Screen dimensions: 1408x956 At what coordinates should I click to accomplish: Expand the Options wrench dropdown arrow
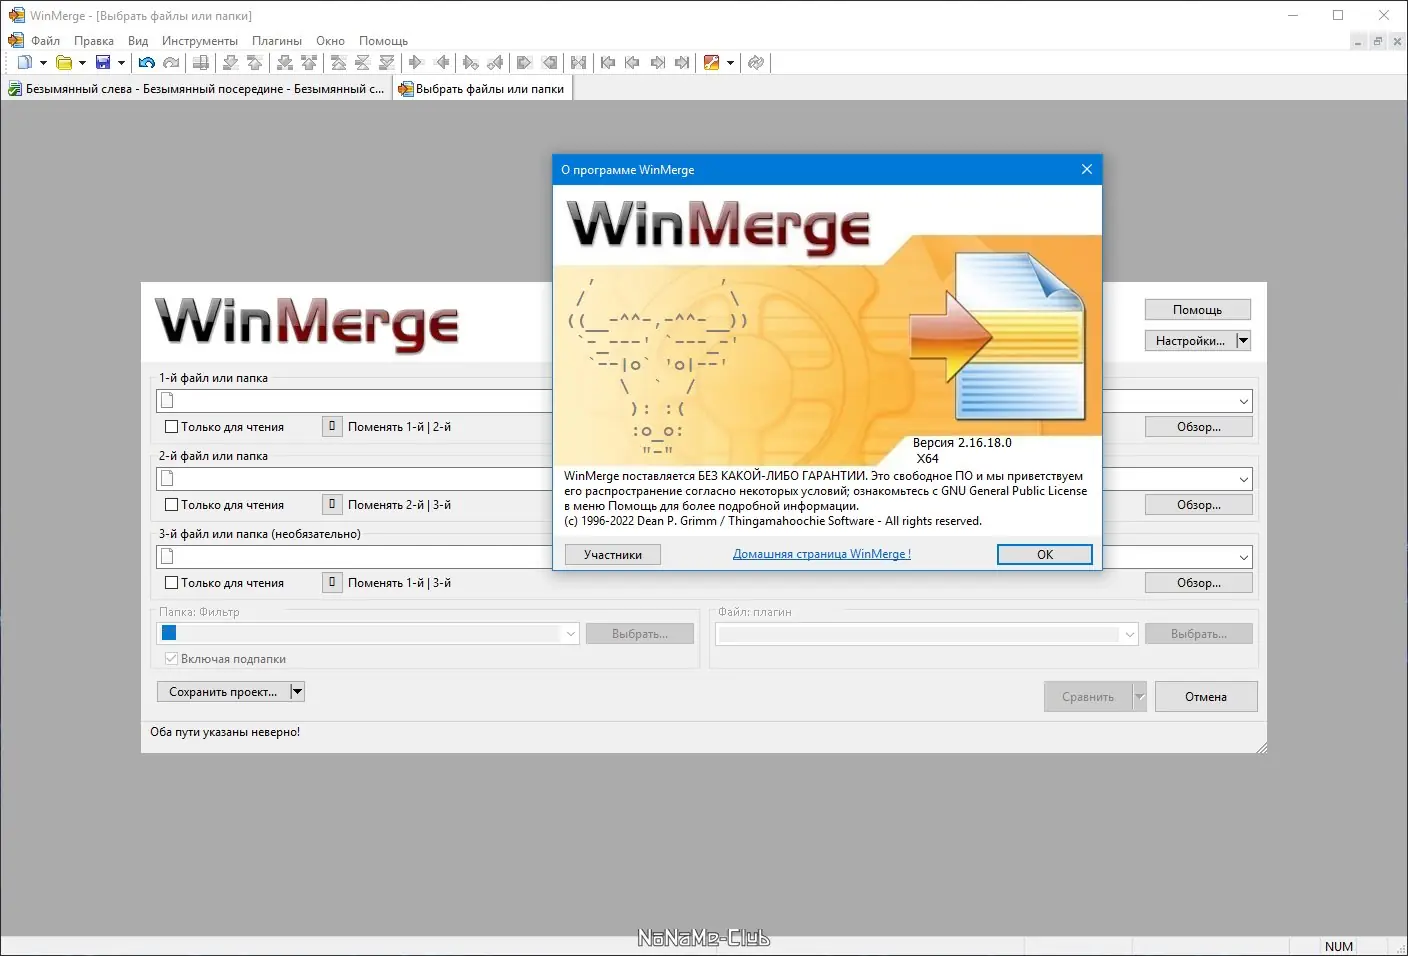point(730,63)
